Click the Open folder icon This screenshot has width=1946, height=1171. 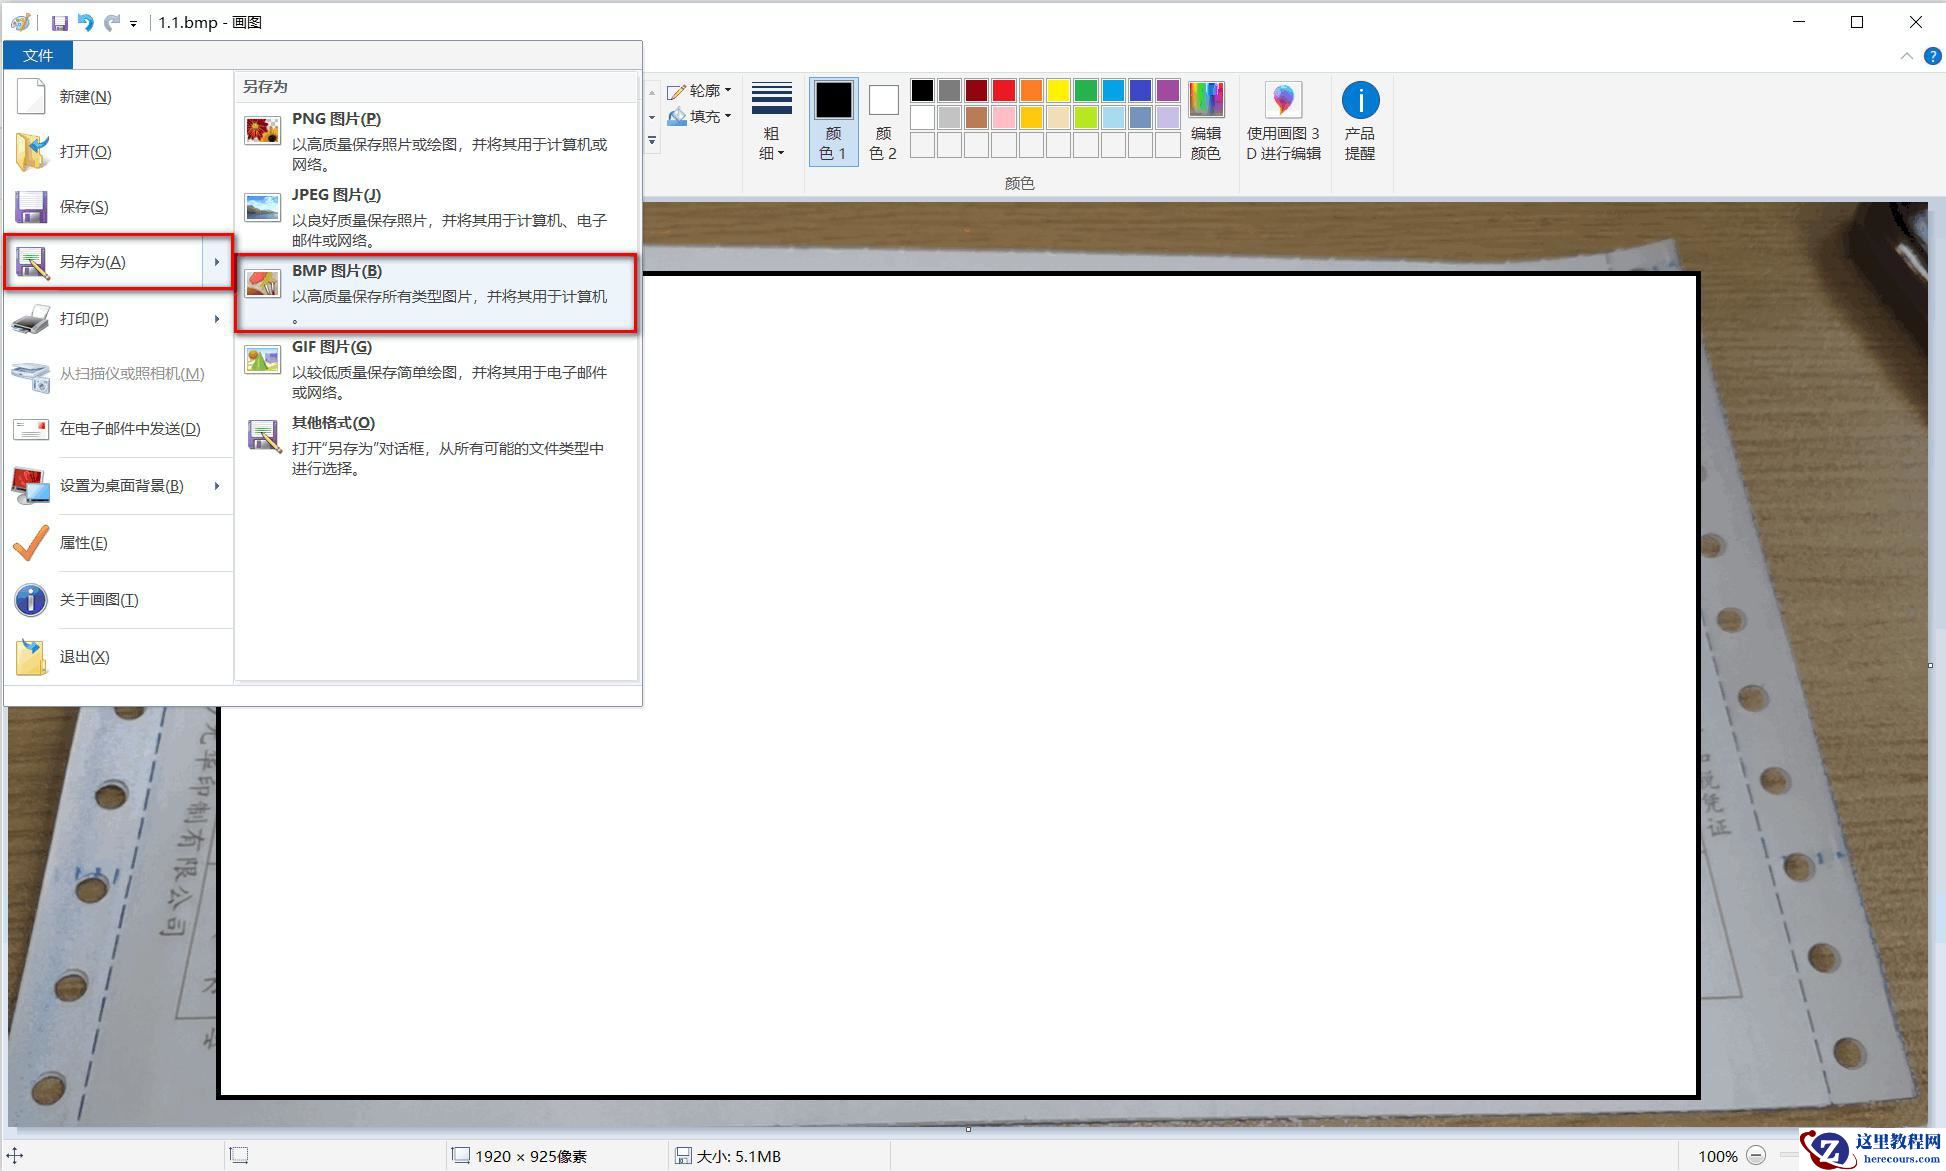coord(31,151)
